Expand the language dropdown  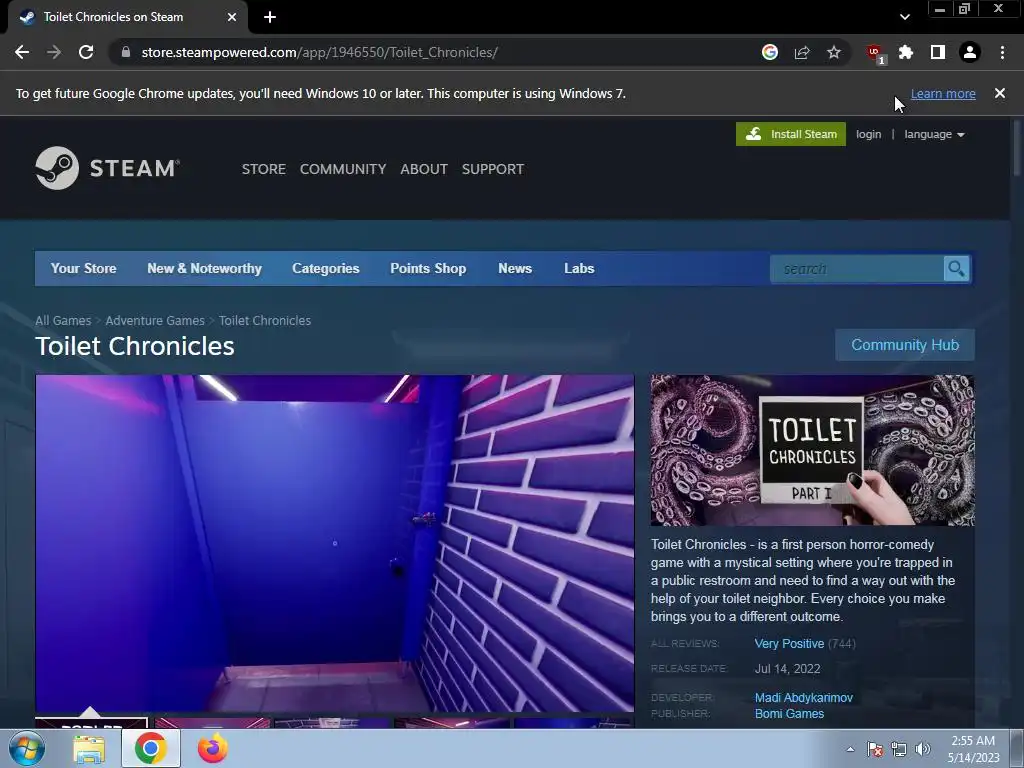[934, 134]
